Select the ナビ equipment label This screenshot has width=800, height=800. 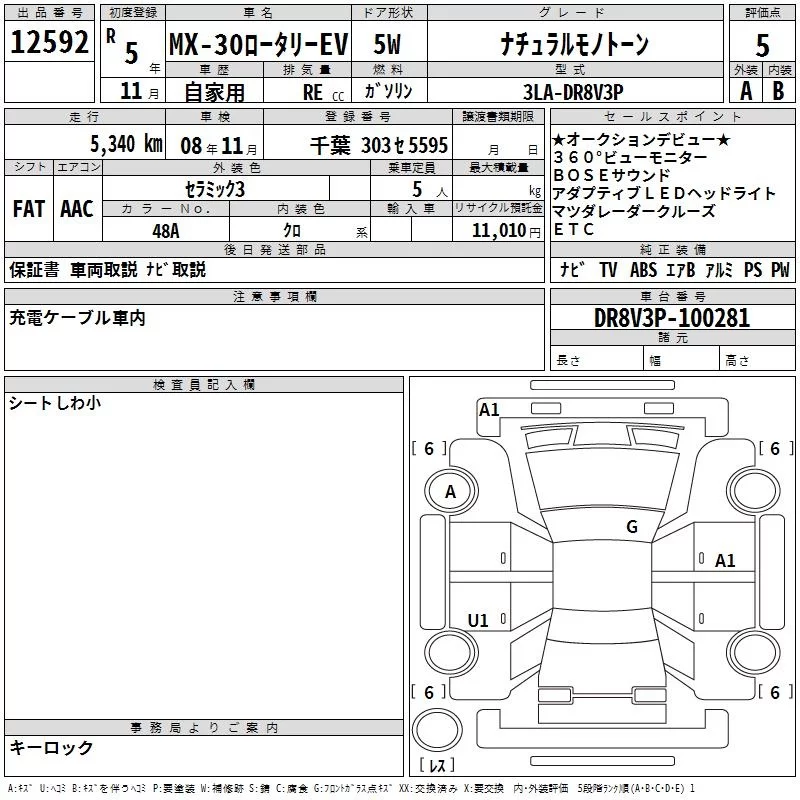[572, 270]
